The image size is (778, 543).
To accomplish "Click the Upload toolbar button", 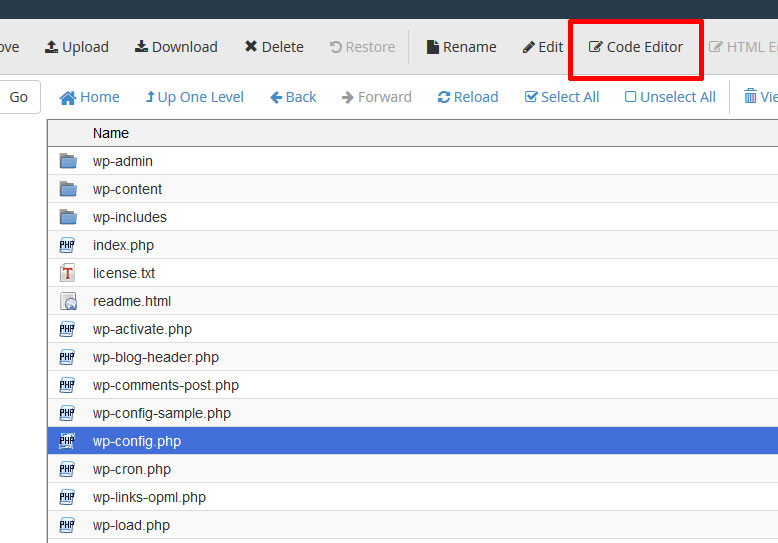I will [x=77, y=47].
